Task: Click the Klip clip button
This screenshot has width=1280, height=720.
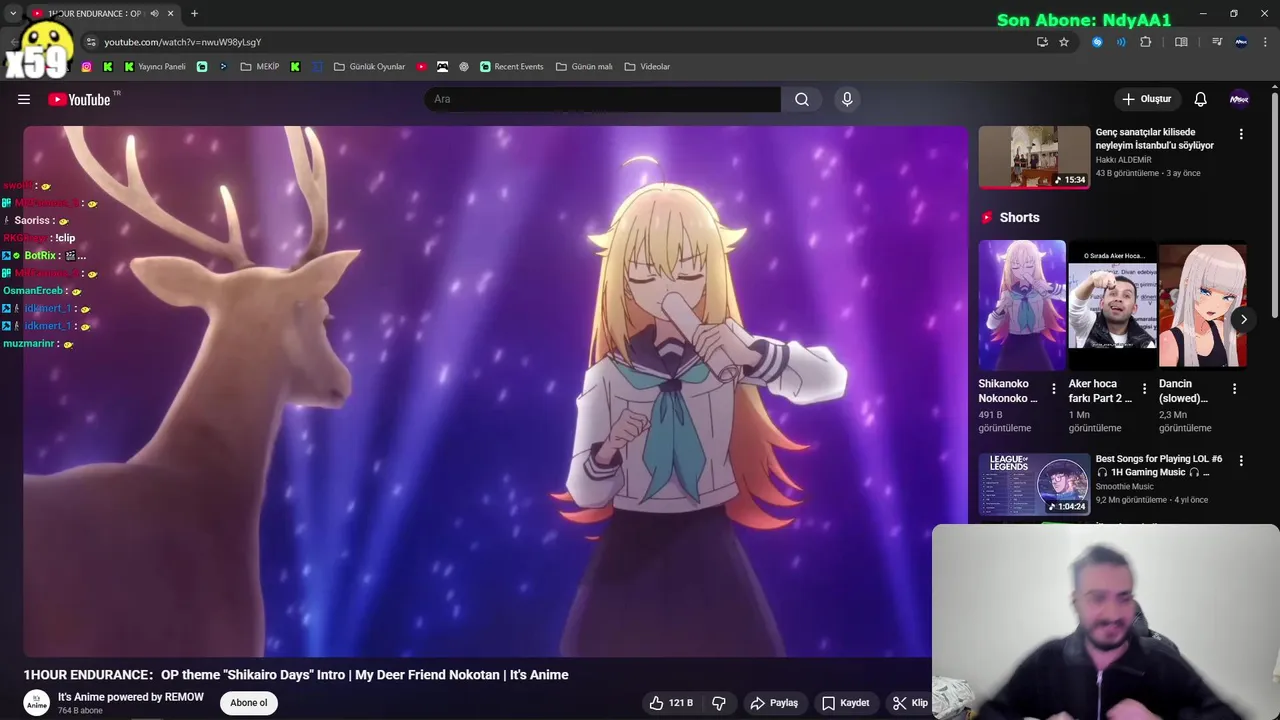Action: pyautogui.click(x=910, y=703)
